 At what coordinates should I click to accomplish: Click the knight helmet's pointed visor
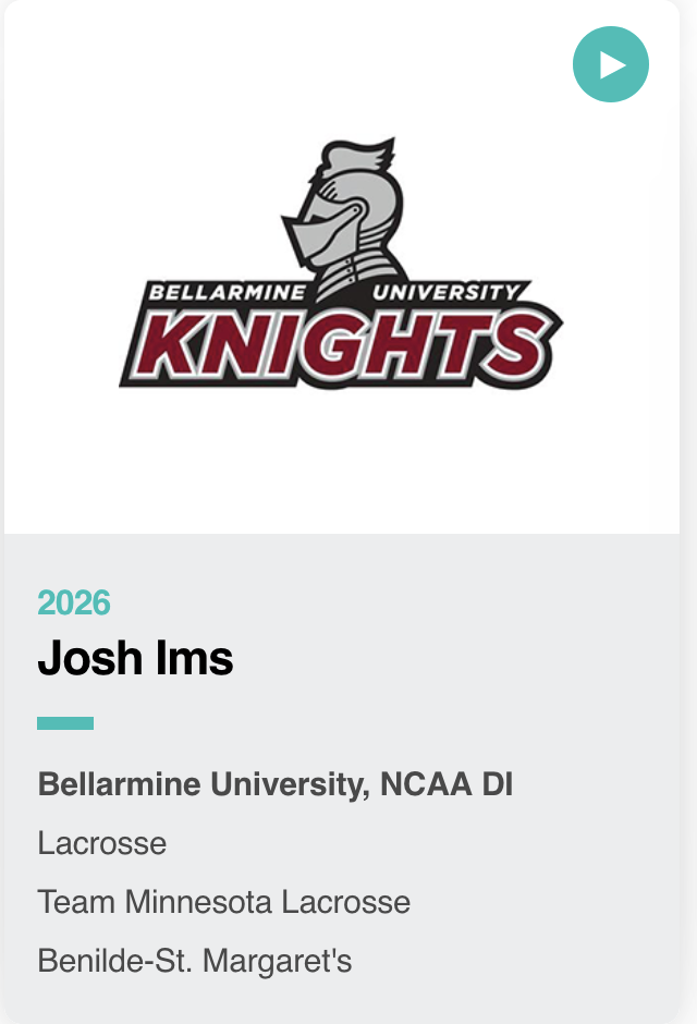click(x=305, y=225)
